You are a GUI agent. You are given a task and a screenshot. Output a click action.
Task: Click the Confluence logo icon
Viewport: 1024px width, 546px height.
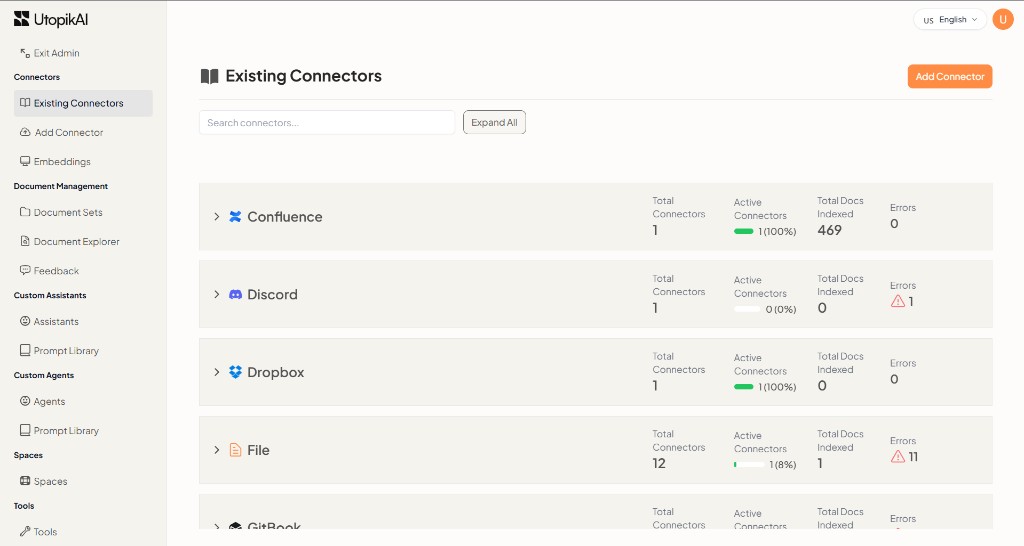[235, 216]
